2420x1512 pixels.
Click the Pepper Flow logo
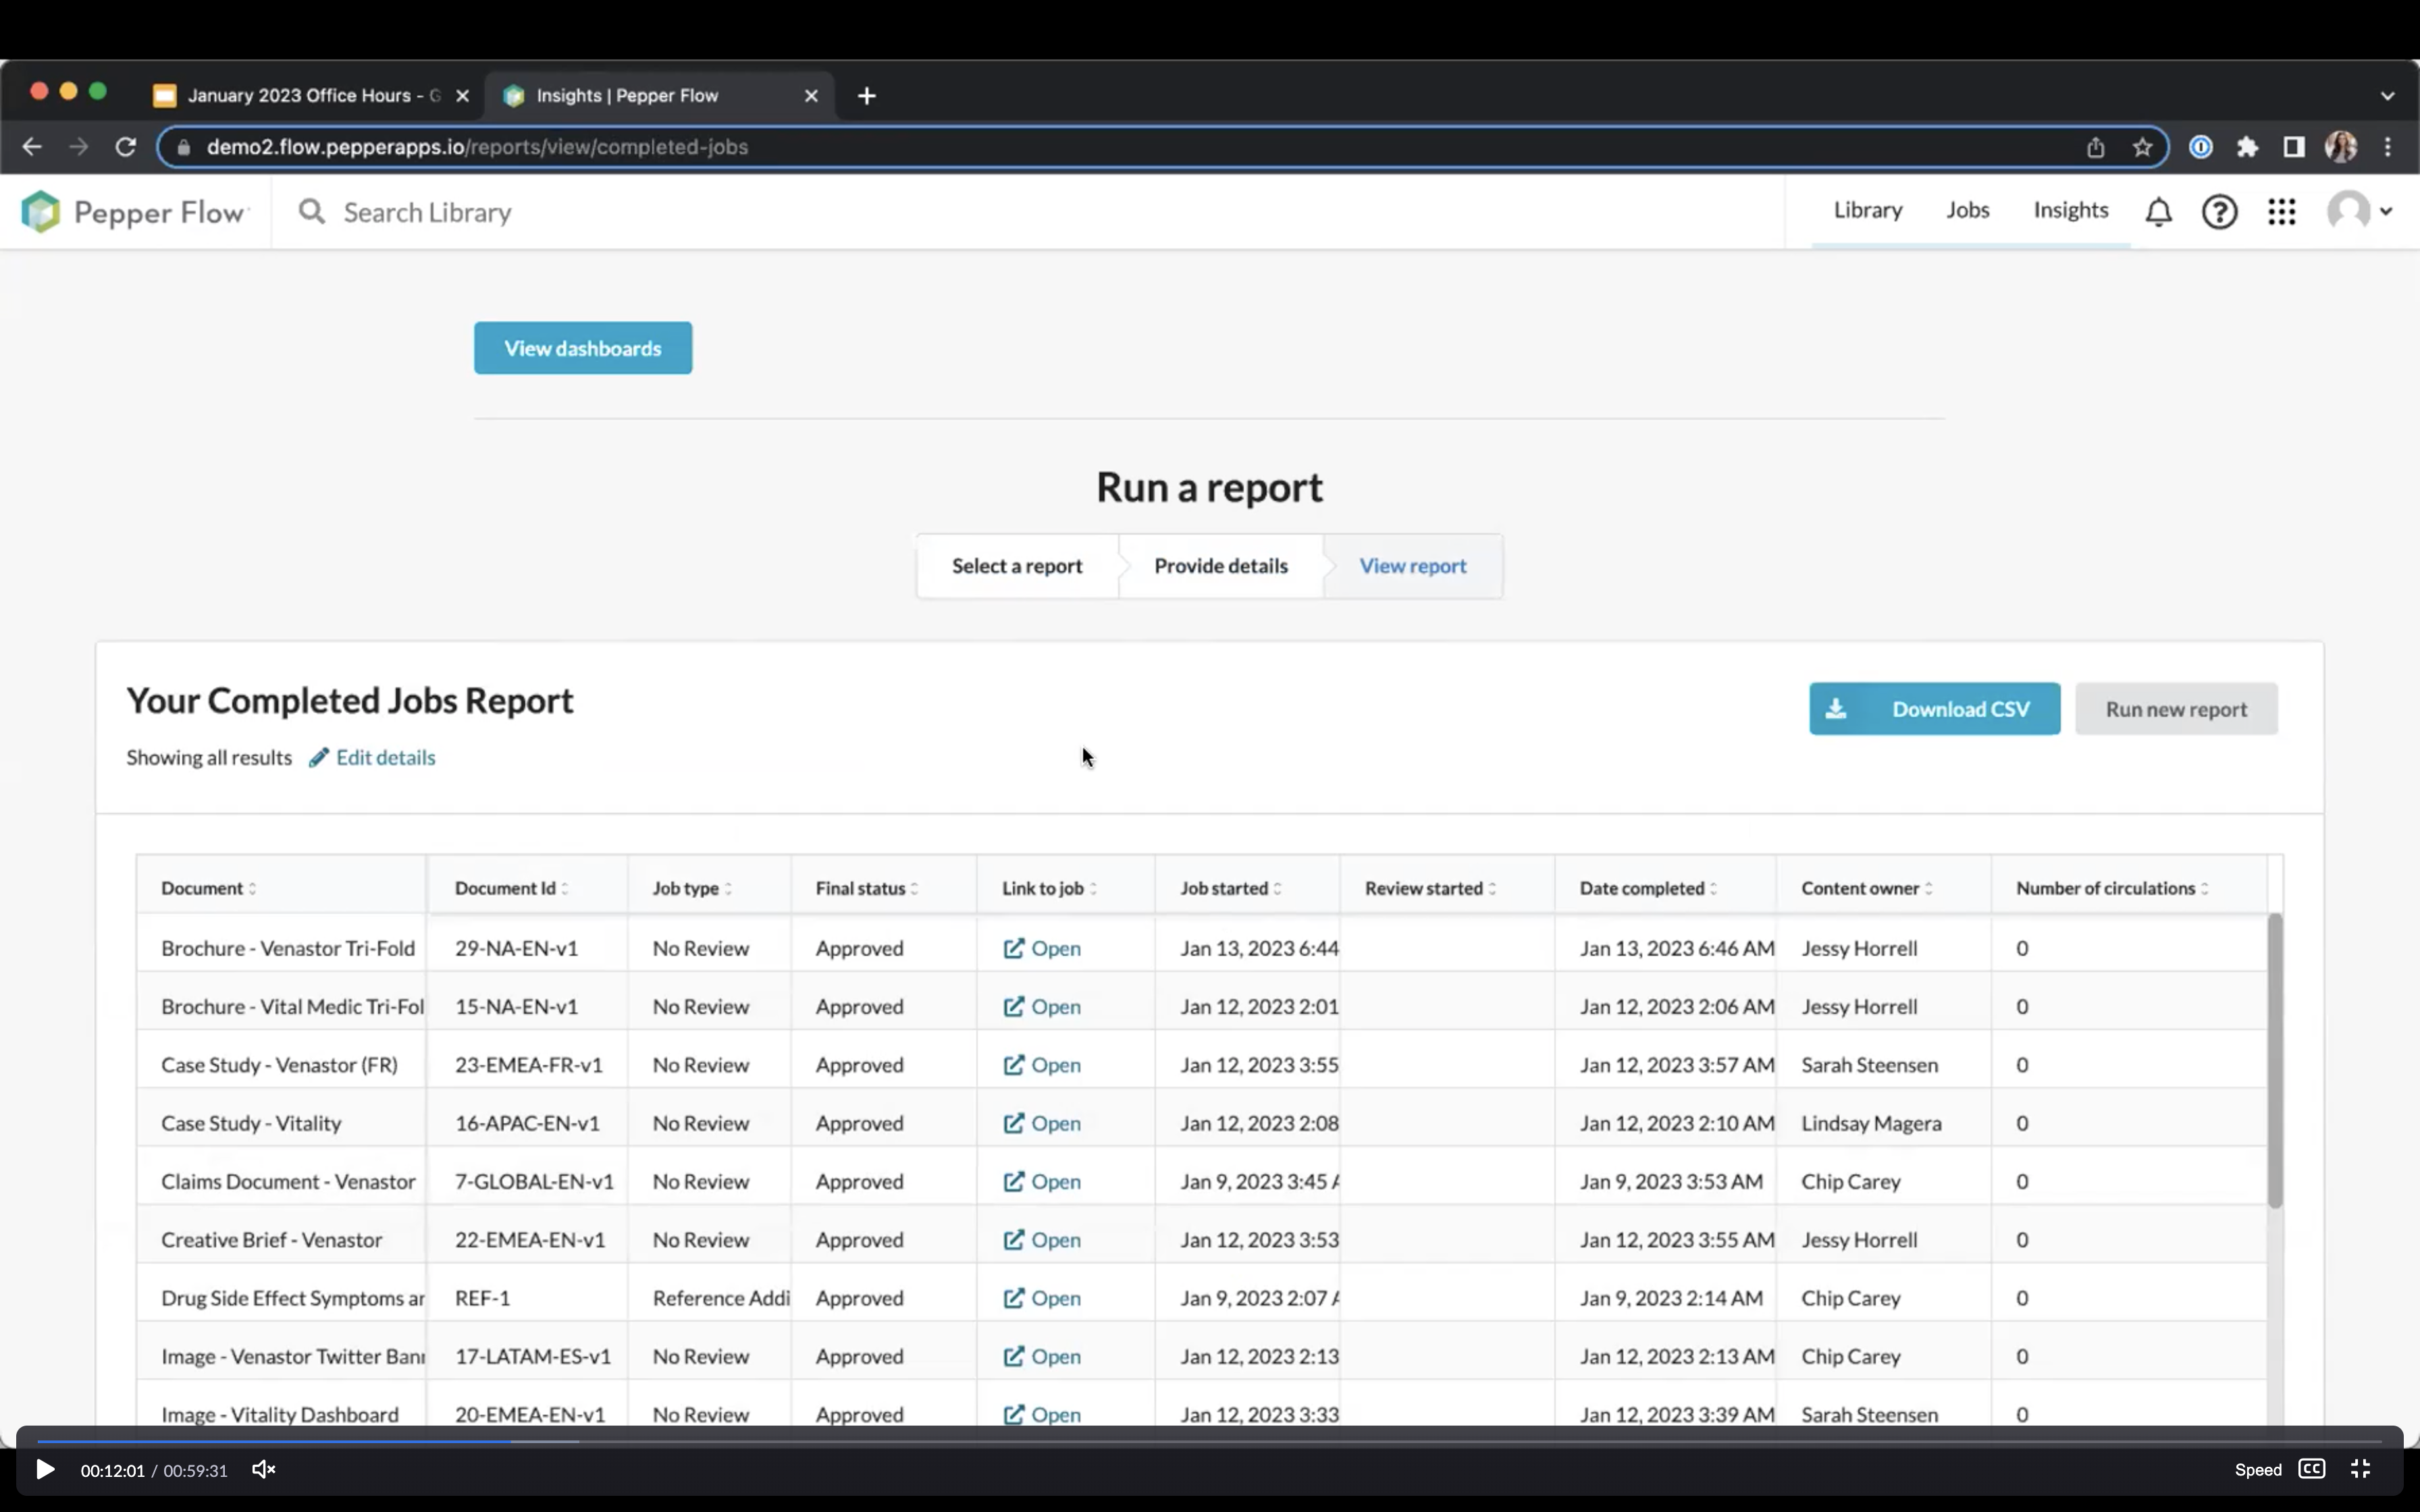[x=135, y=212]
